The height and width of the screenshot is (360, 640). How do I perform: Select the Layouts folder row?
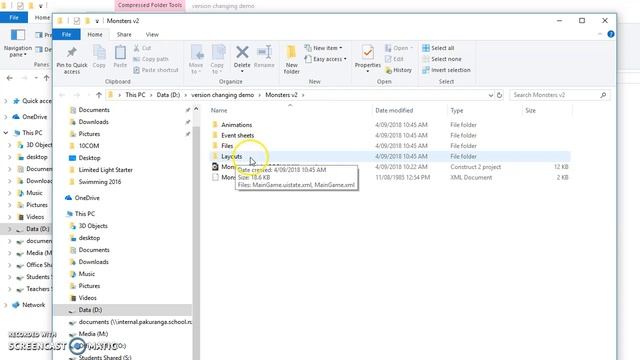pyautogui.click(x=390, y=156)
